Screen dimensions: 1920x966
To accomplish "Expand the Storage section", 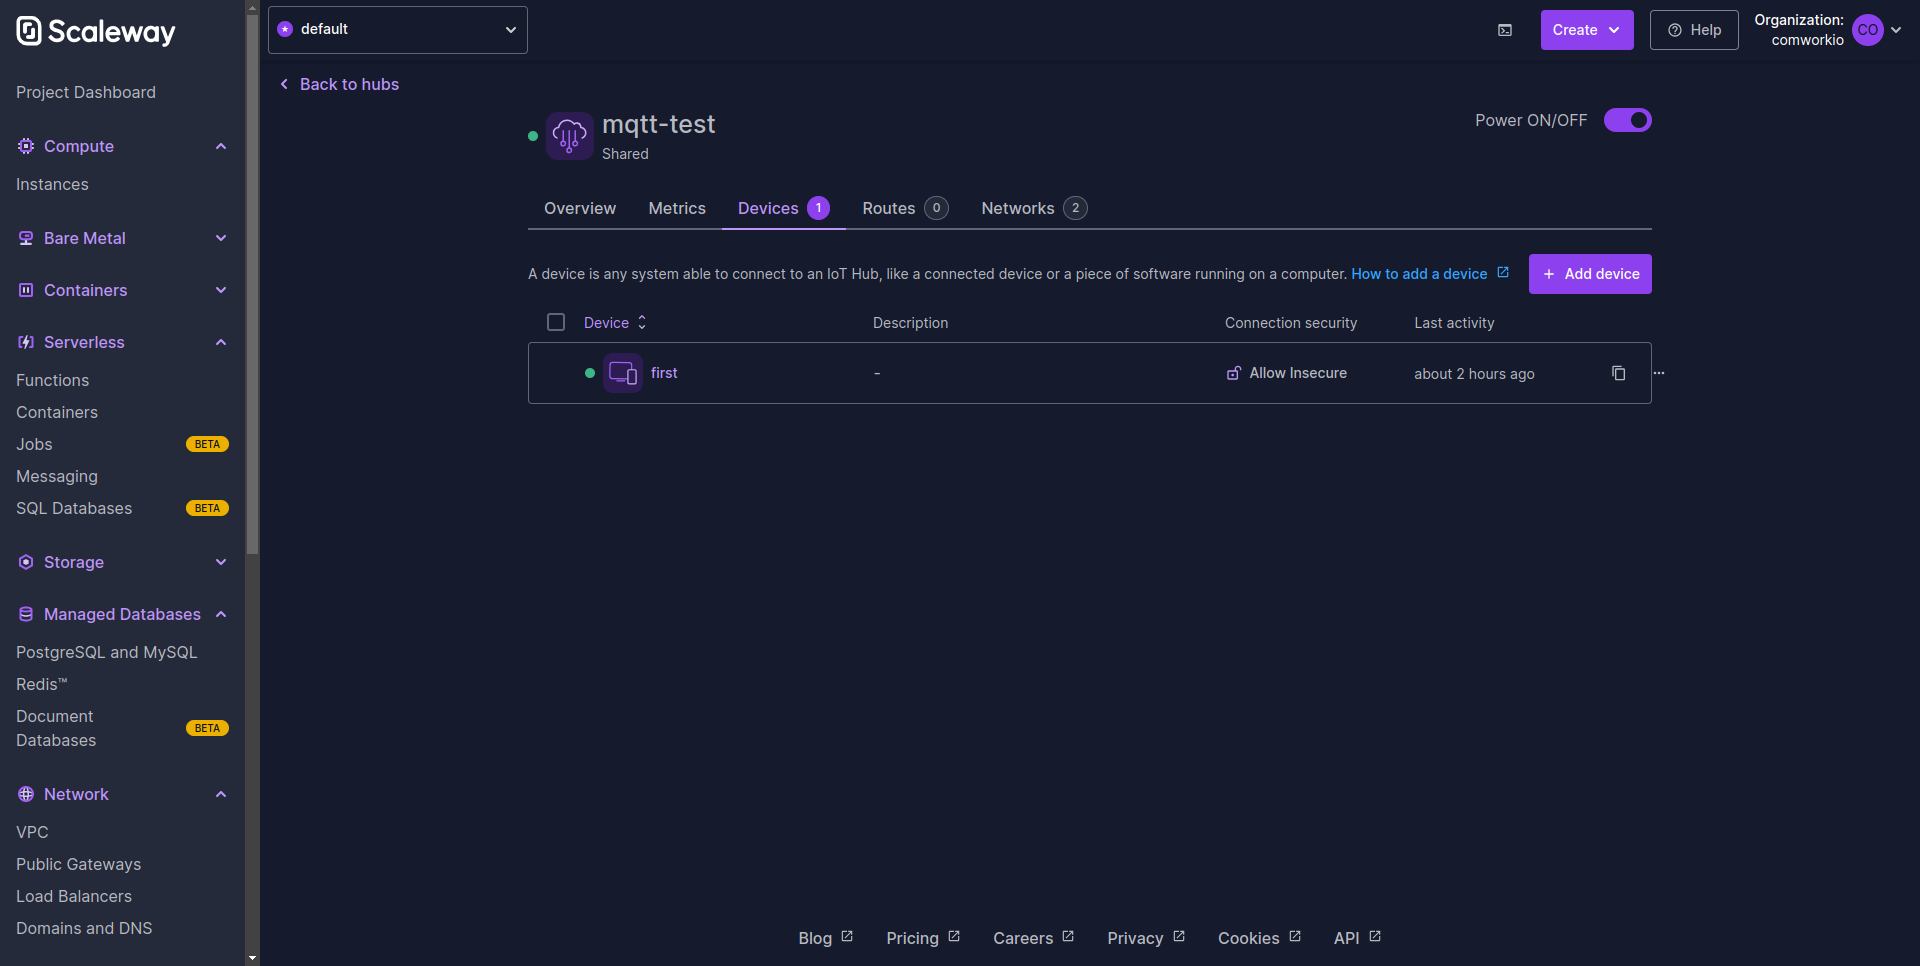I will point(221,562).
